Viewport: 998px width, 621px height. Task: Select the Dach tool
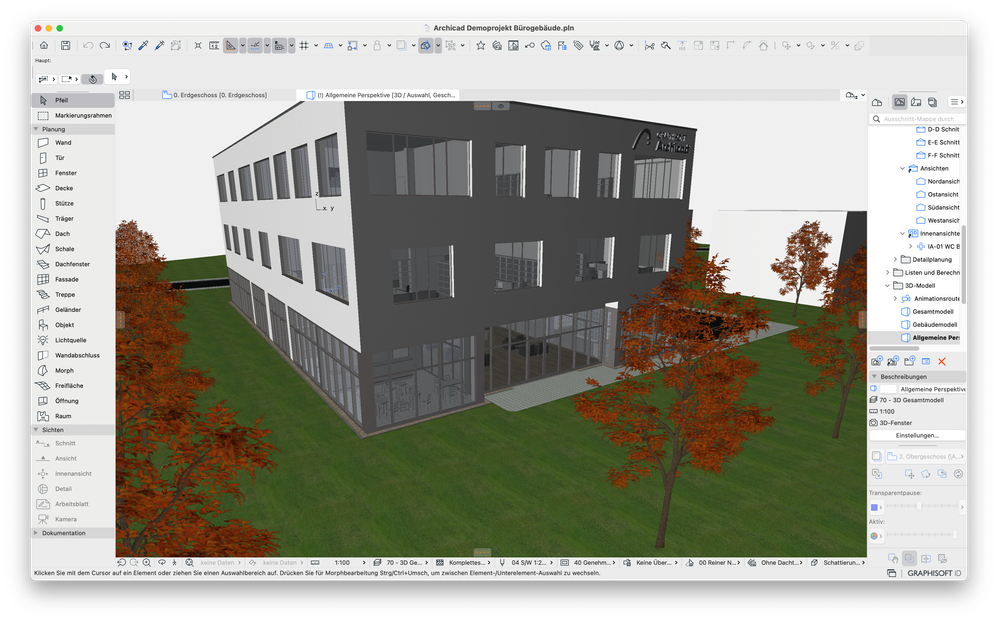(73, 234)
